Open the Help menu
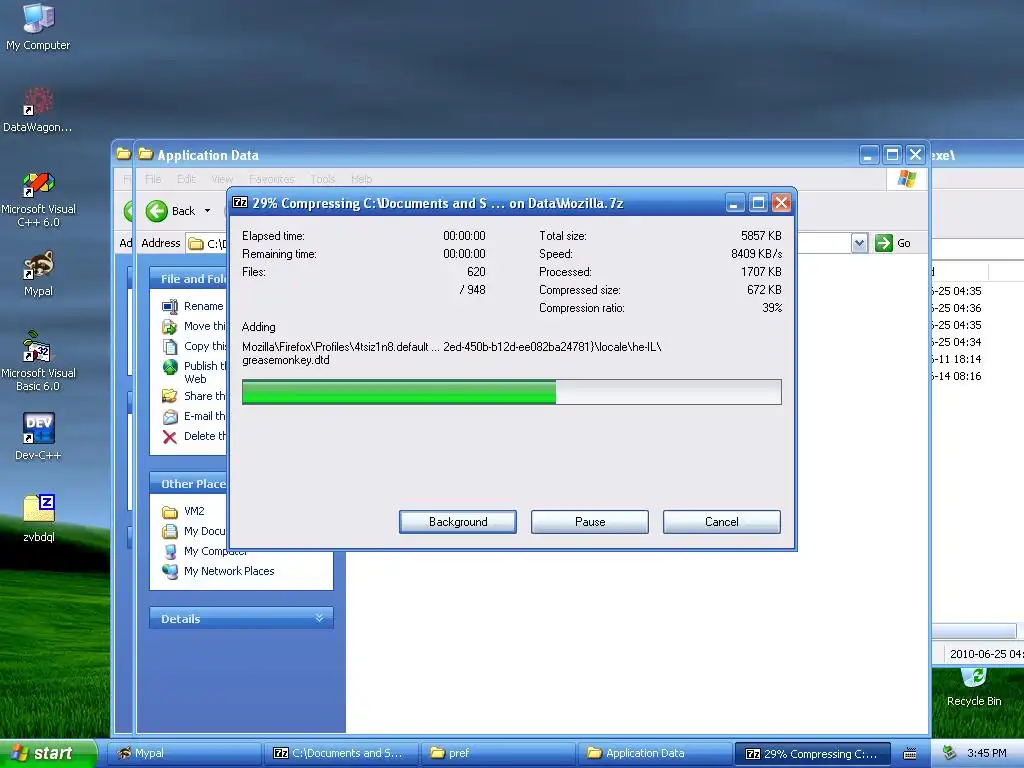This screenshot has height=768, width=1024. point(361,179)
